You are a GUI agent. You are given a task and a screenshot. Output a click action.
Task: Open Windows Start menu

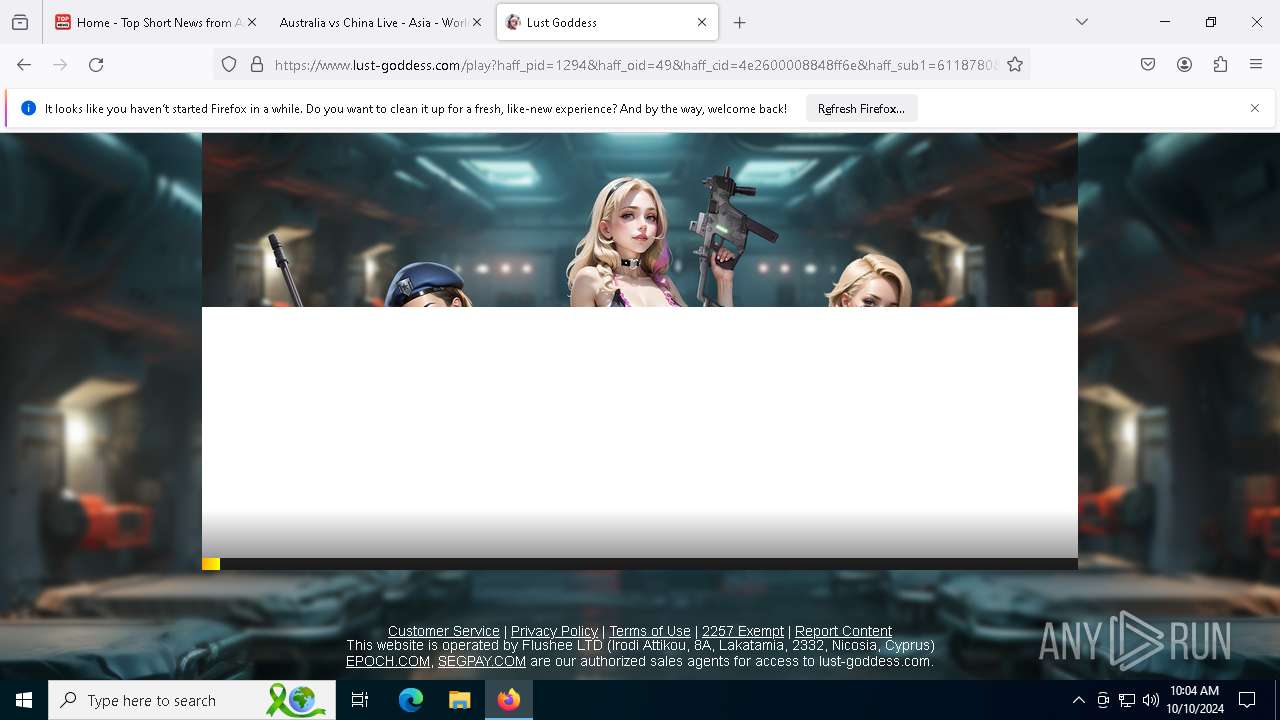click(x=24, y=700)
